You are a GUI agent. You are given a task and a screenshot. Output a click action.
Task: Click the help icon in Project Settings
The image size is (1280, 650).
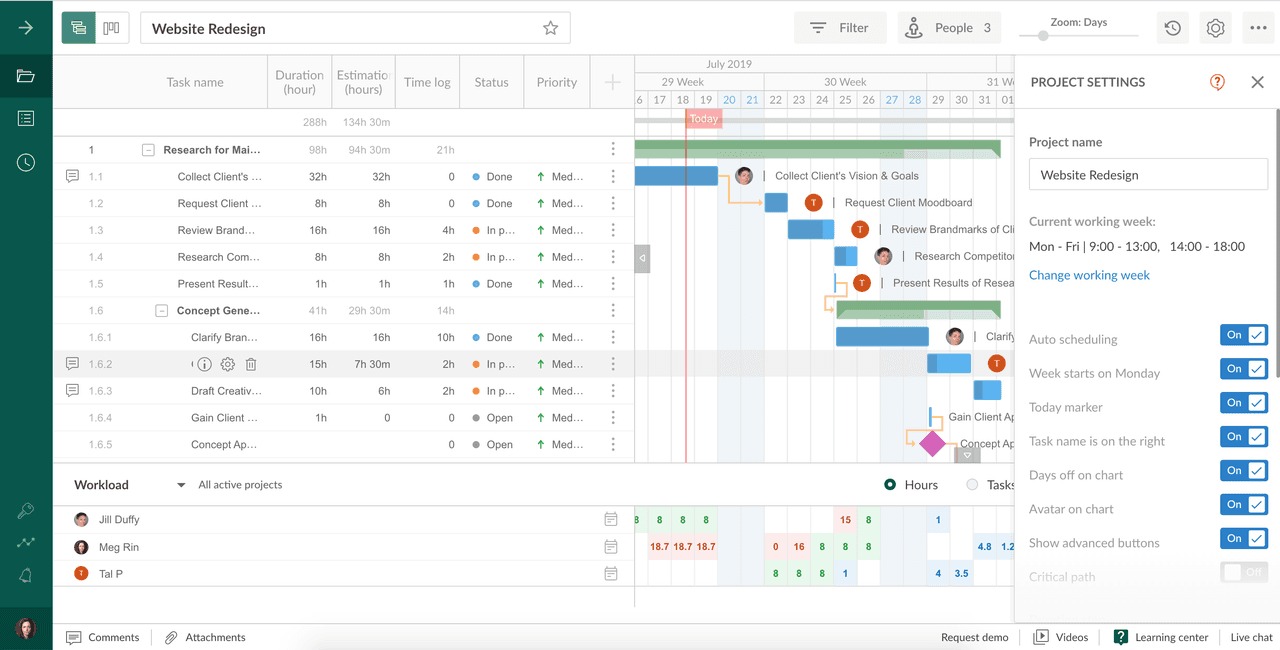[x=1217, y=82]
